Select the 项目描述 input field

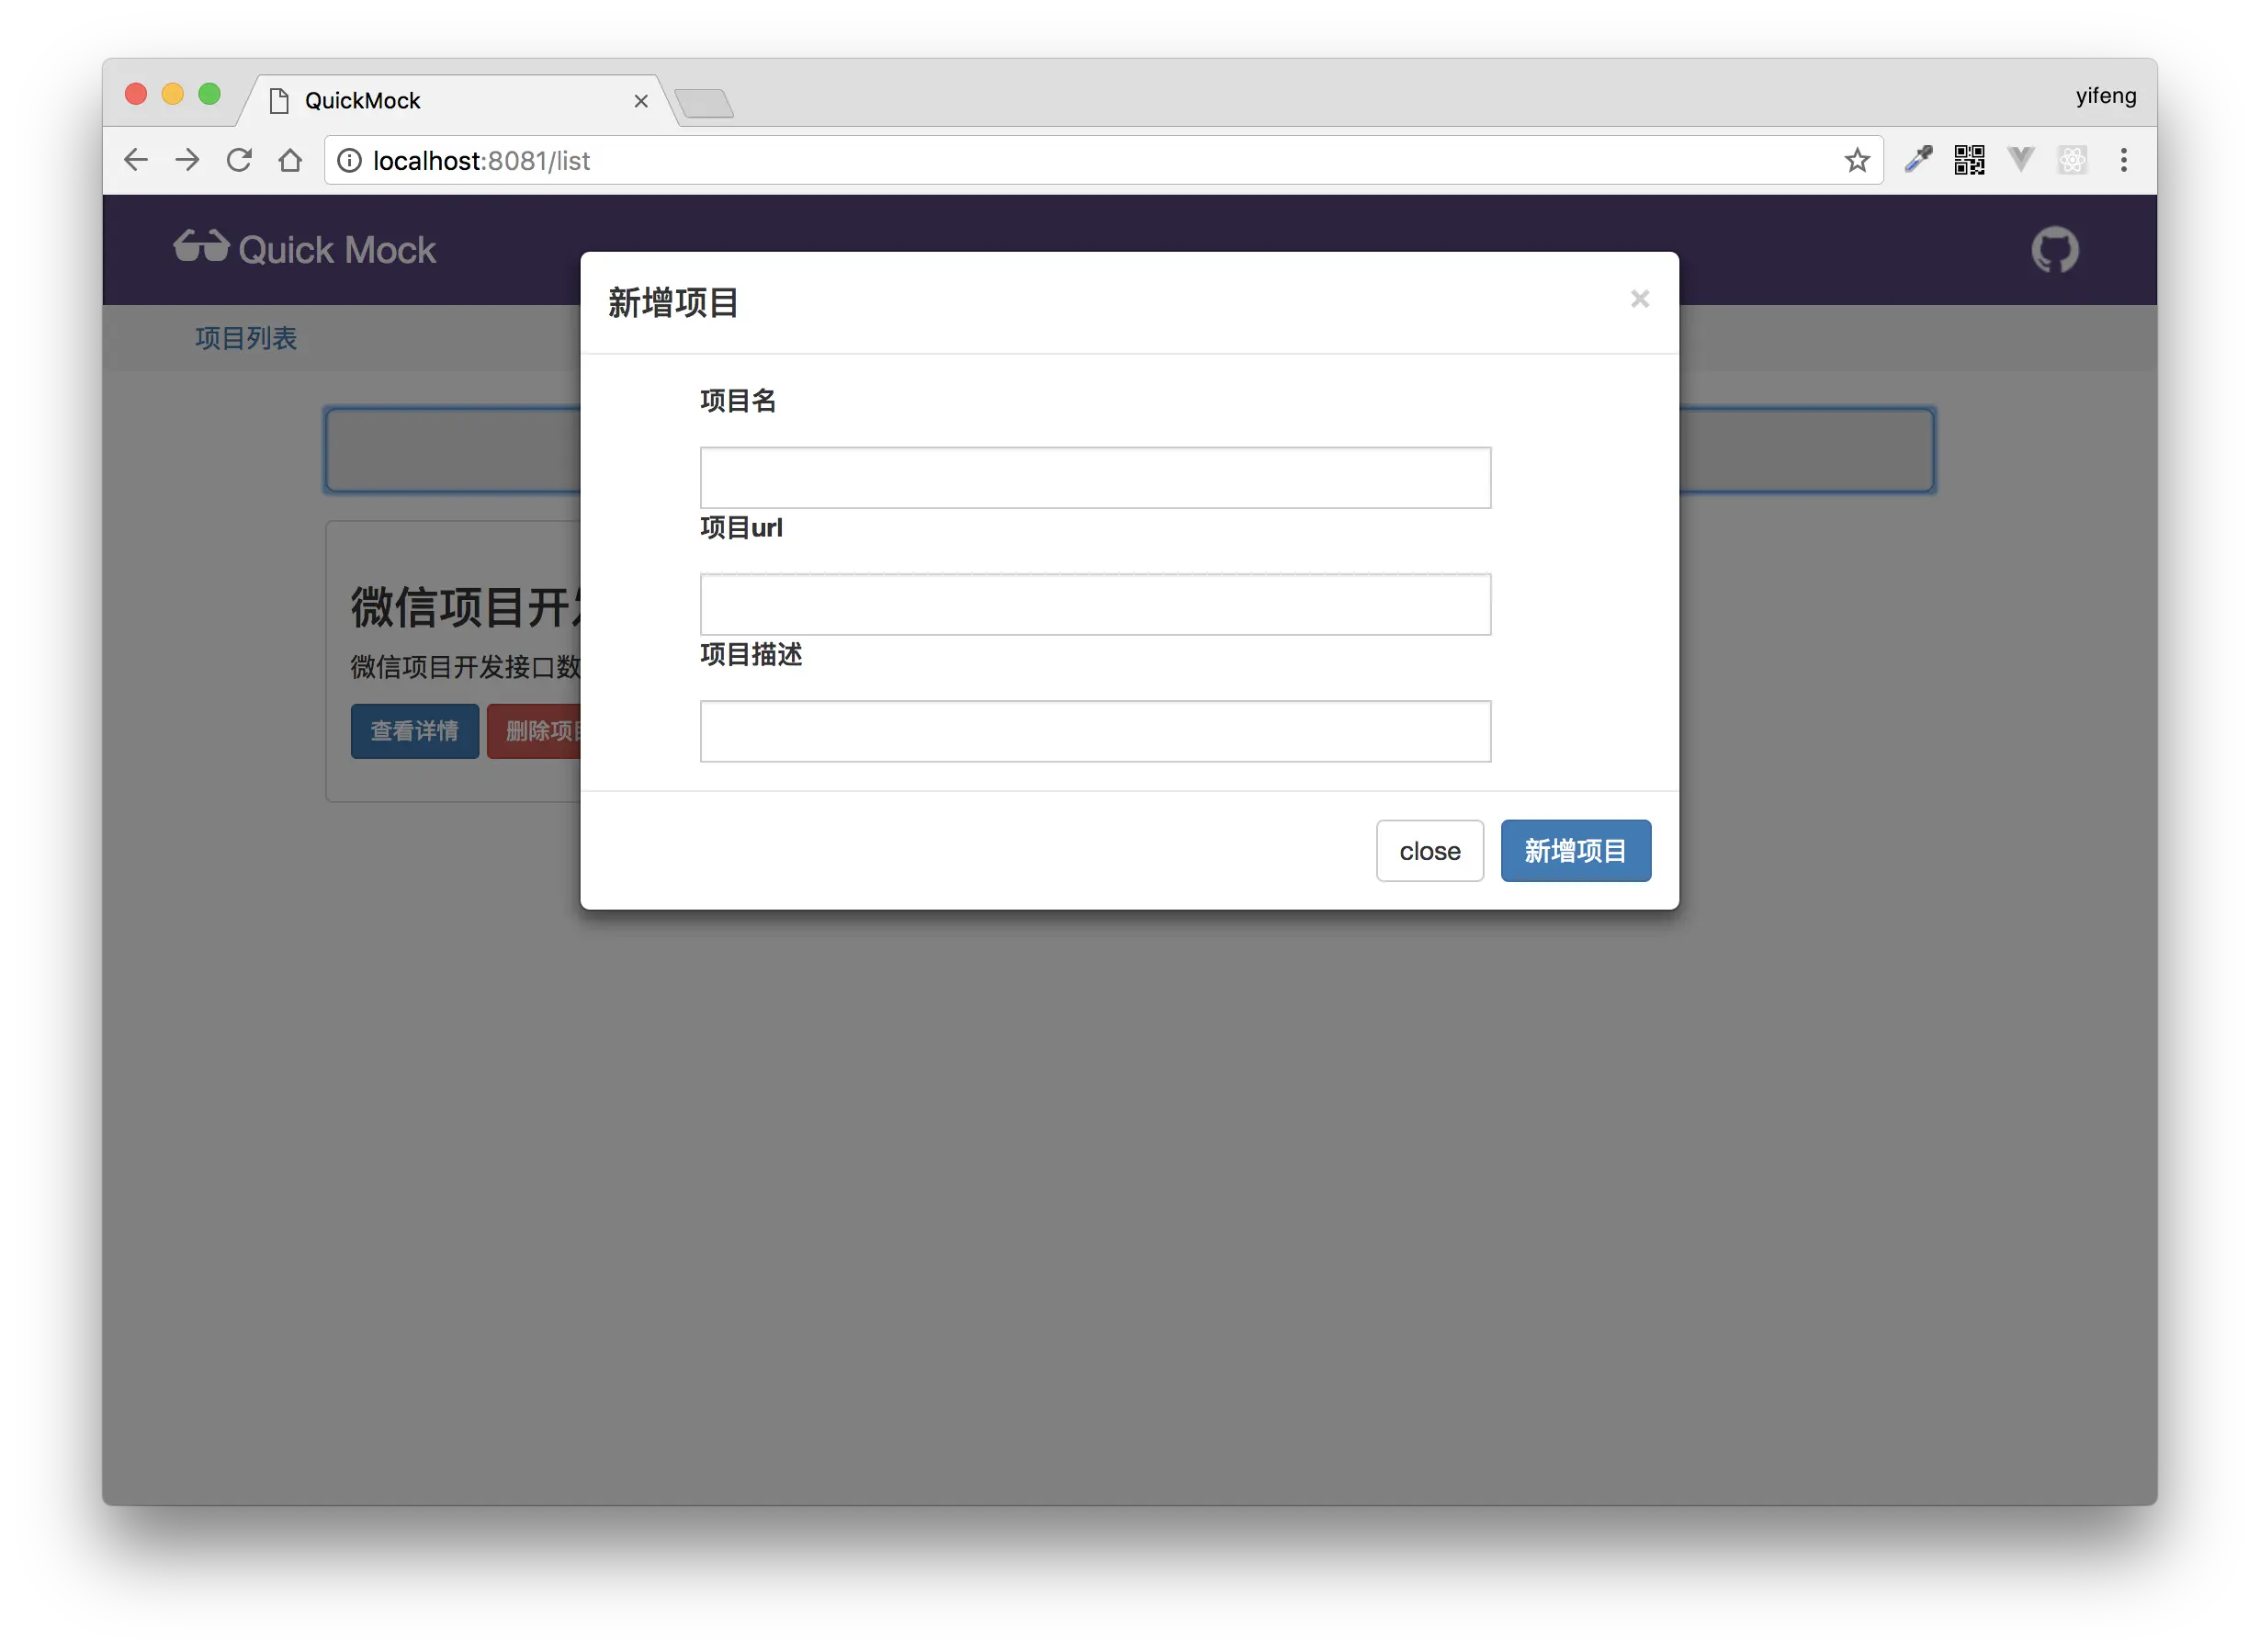[1095, 731]
